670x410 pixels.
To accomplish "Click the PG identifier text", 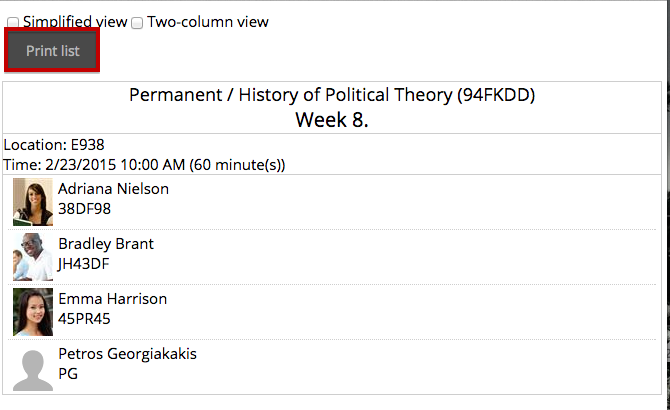I will [x=68, y=374].
